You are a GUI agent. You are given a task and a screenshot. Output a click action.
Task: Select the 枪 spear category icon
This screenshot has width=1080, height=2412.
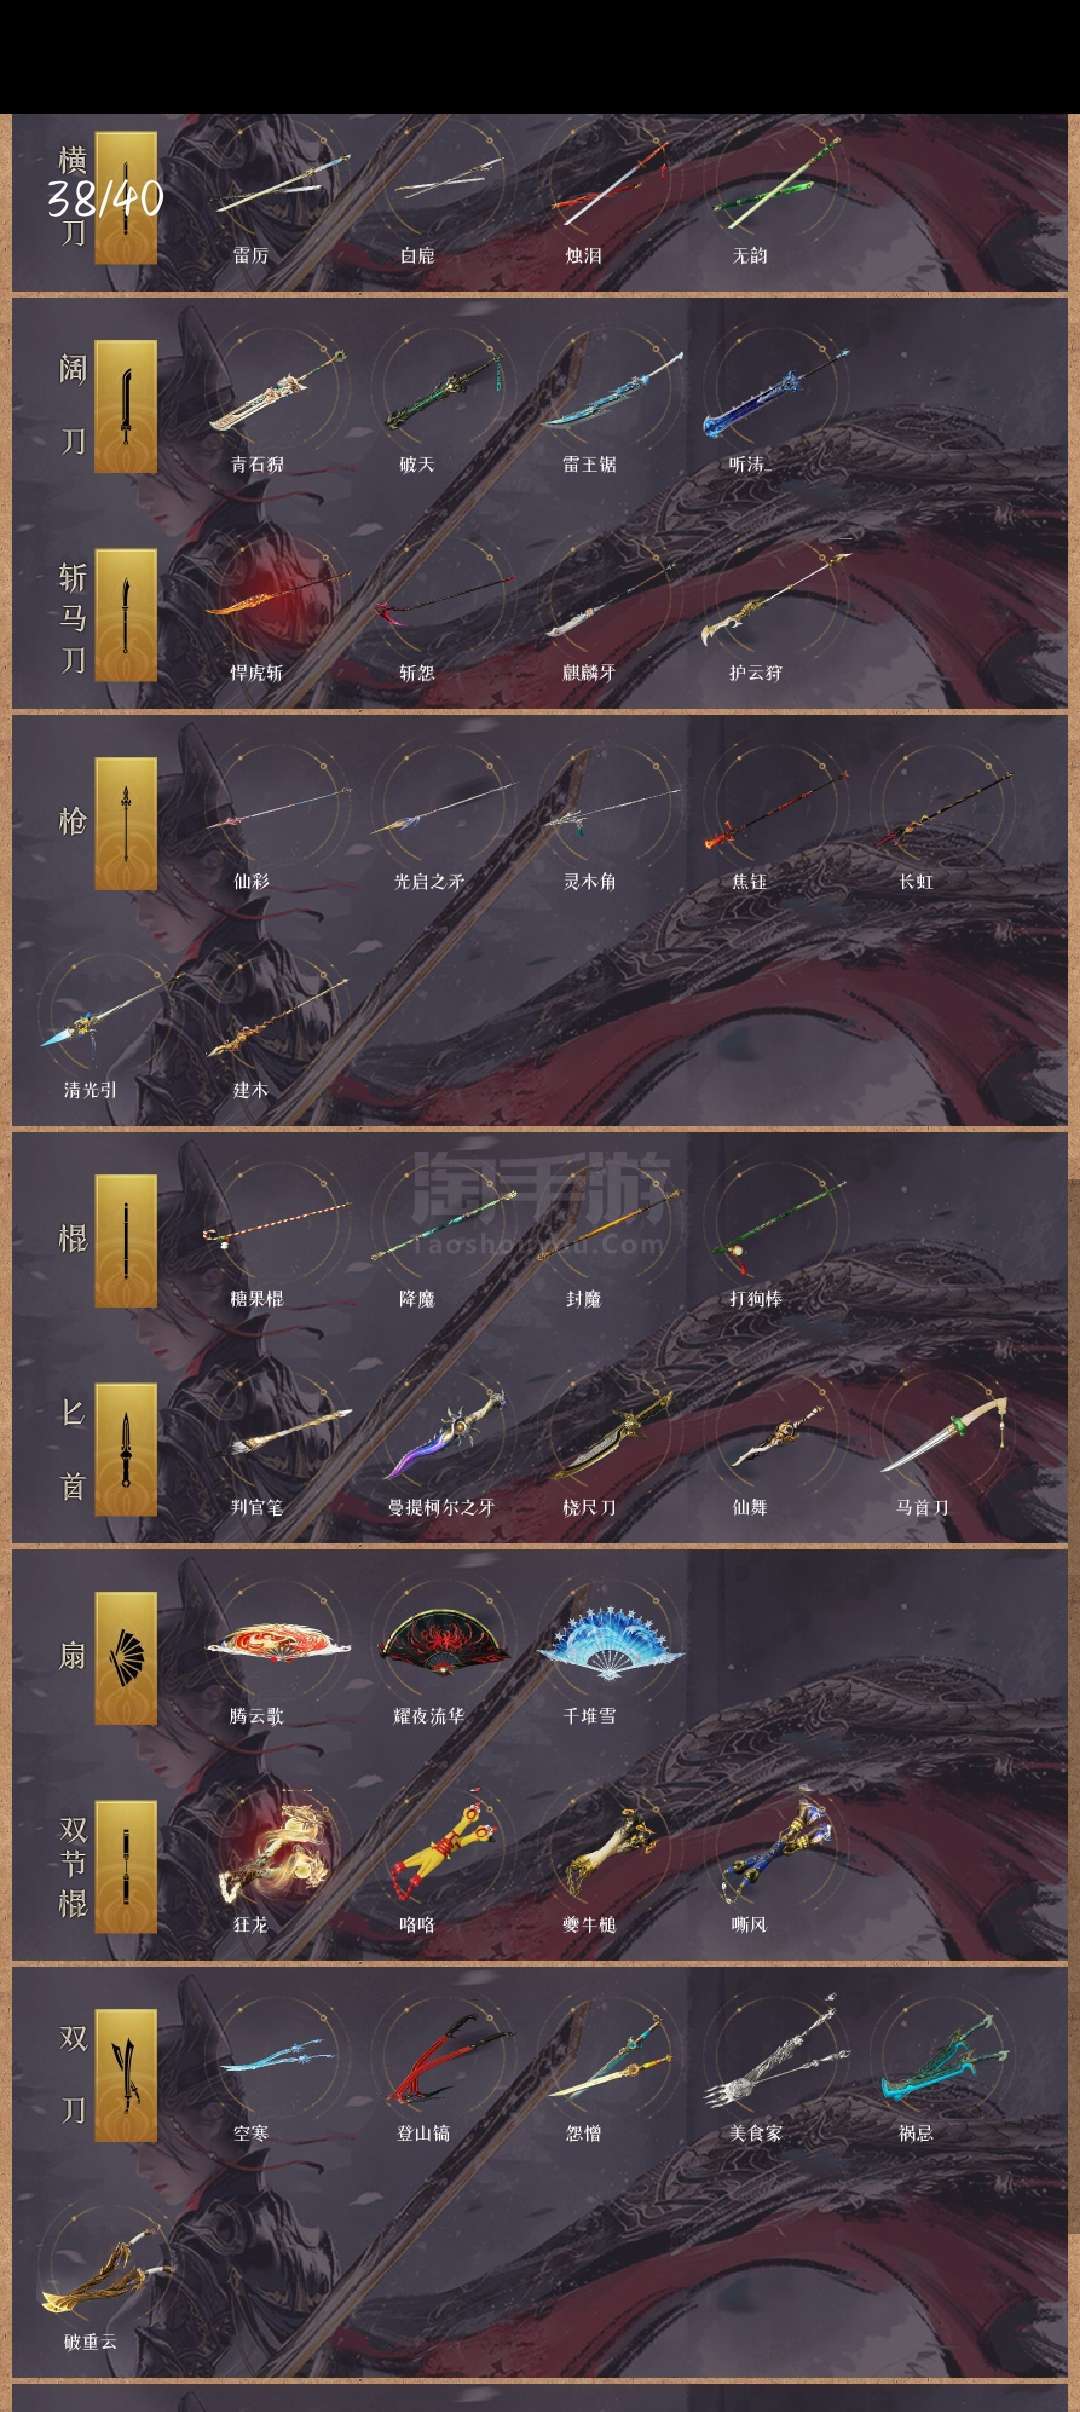[125, 823]
